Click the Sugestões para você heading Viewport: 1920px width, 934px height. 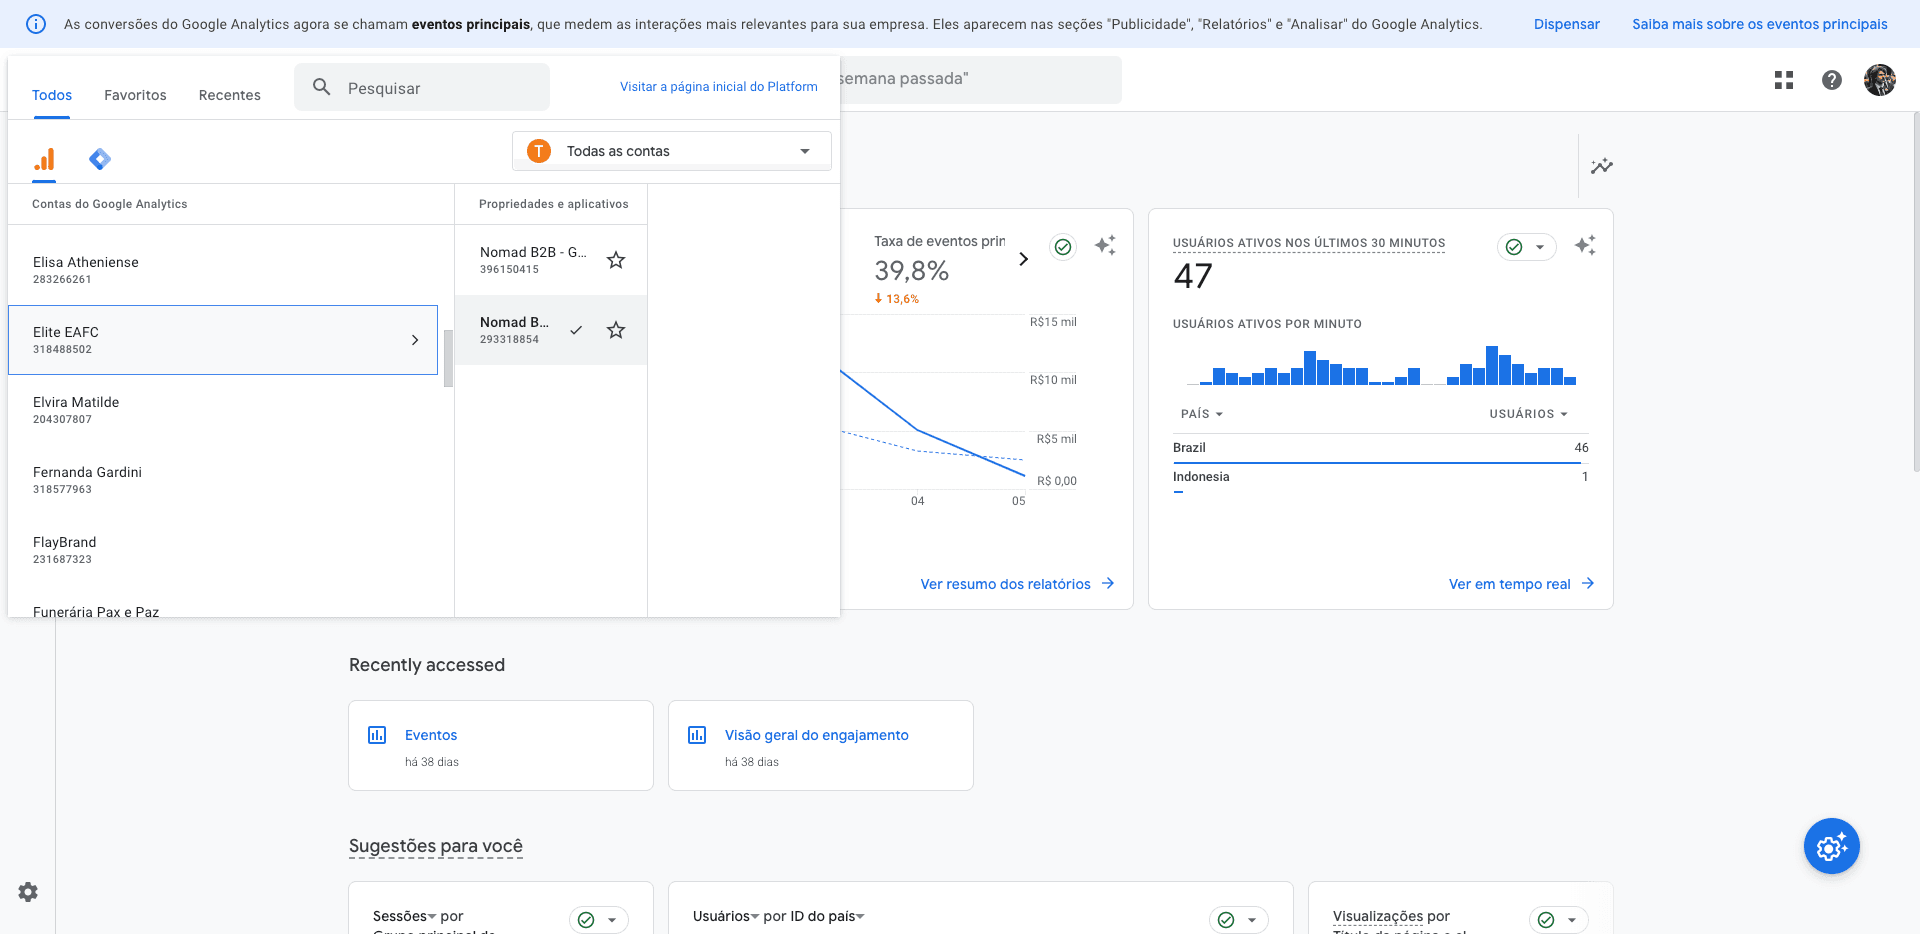[x=436, y=846]
